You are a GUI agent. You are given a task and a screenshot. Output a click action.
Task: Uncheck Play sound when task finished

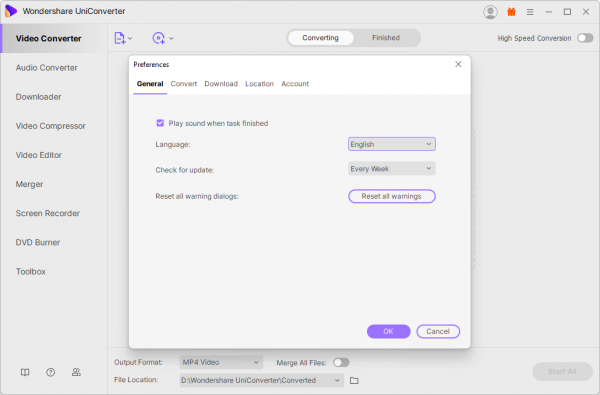point(160,123)
